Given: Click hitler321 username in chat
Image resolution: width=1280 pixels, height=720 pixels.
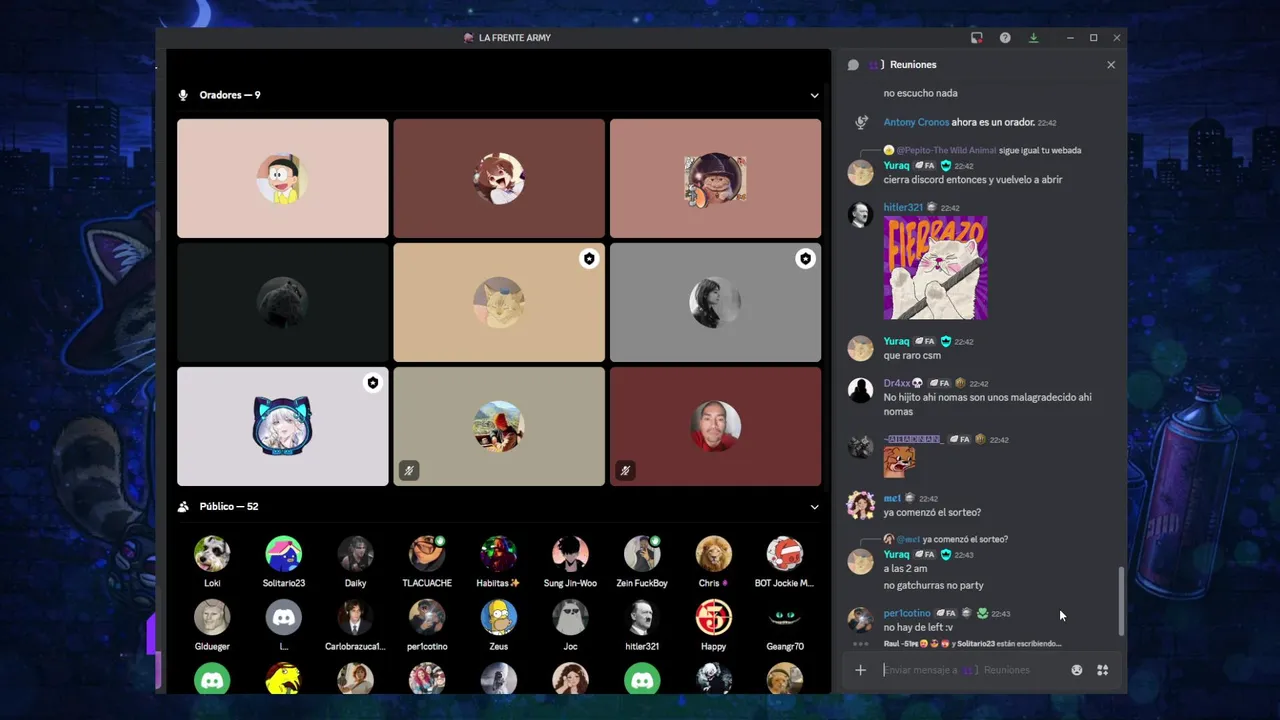Looking at the screenshot, I should 903,208.
